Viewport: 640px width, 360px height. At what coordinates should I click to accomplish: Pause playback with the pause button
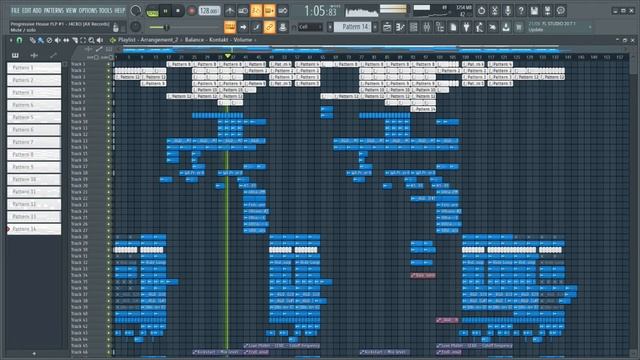(x=165, y=11)
